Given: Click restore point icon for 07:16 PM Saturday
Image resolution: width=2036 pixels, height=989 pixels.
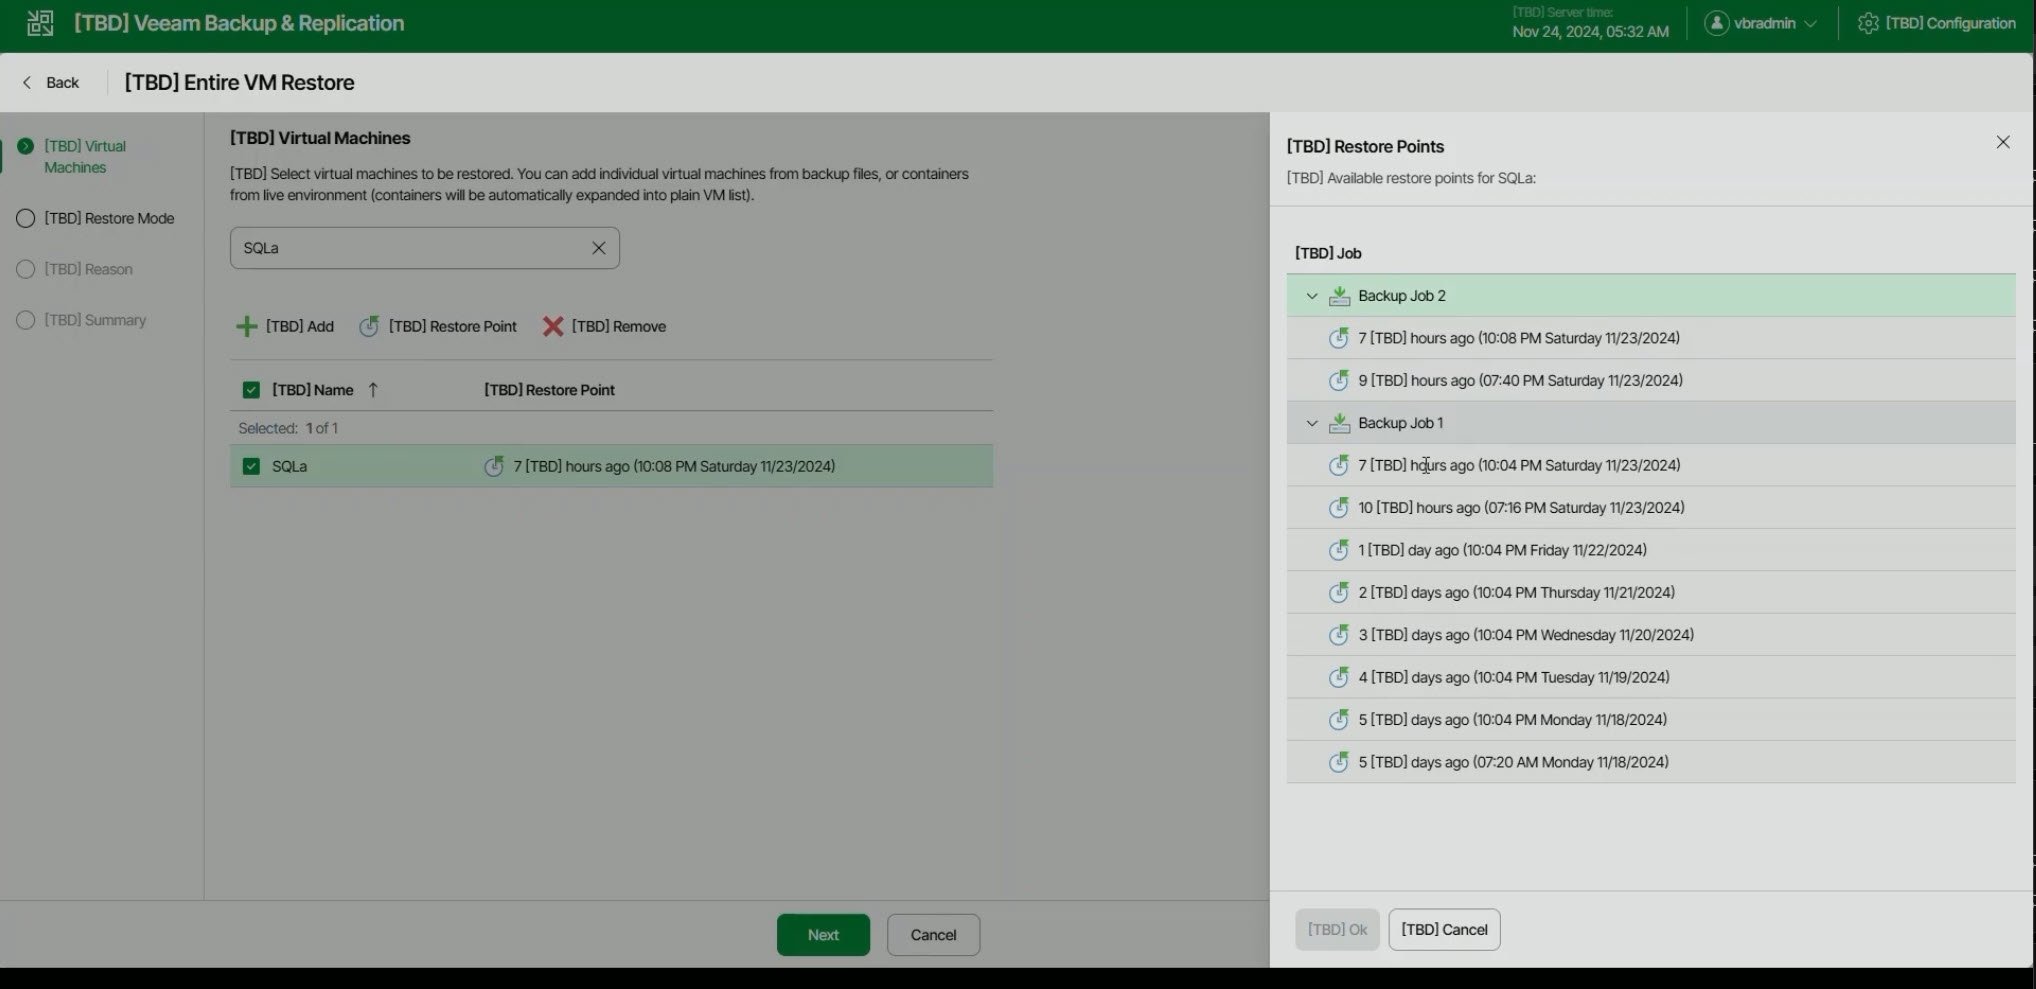Looking at the screenshot, I should pos(1338,507).
